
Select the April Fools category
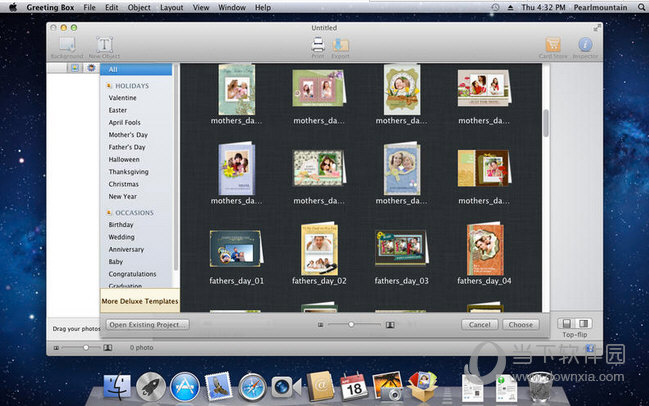tap(125, 123)
